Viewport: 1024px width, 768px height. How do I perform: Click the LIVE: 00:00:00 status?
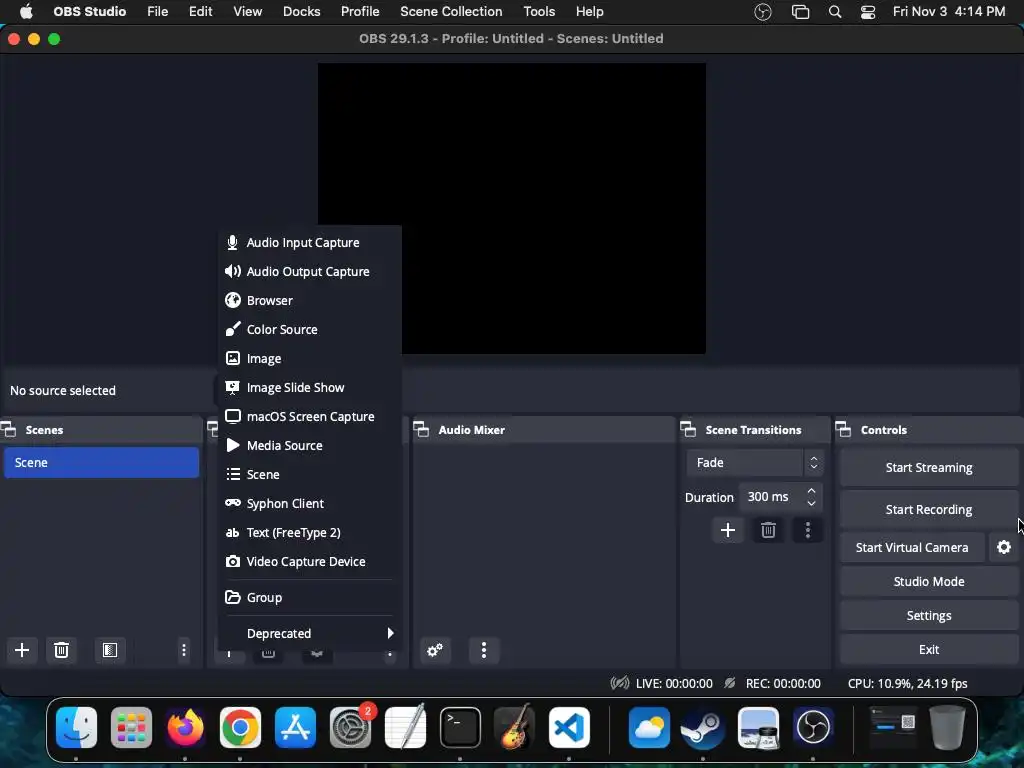pos(674,683)
